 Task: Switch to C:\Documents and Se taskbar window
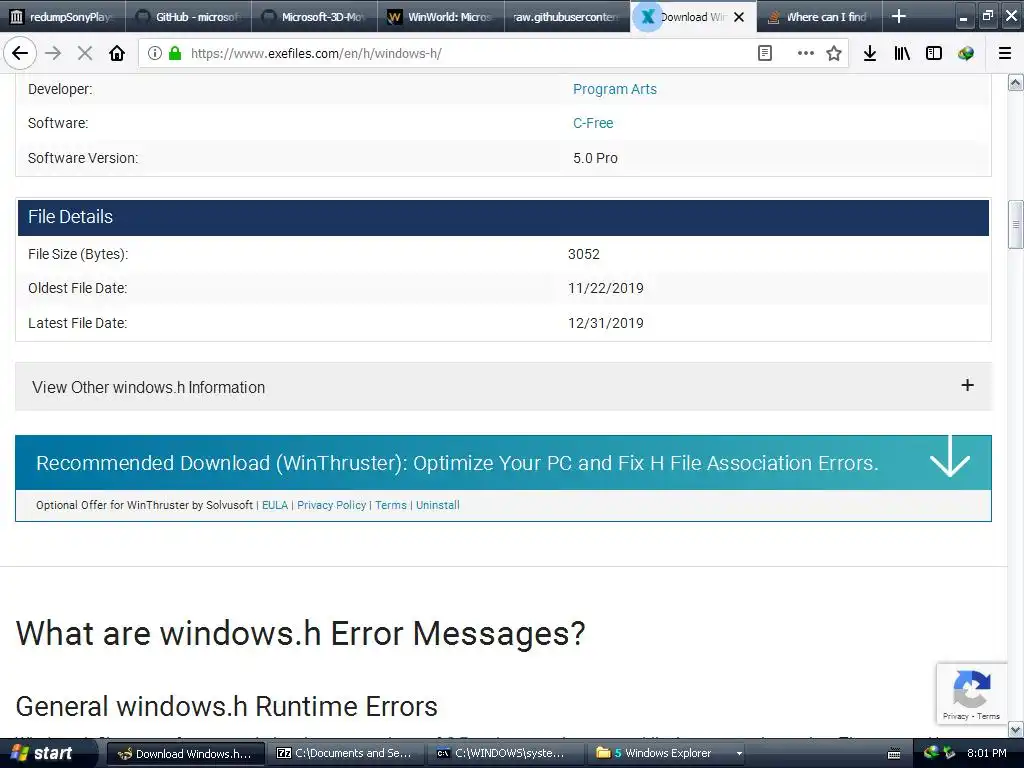345,754
